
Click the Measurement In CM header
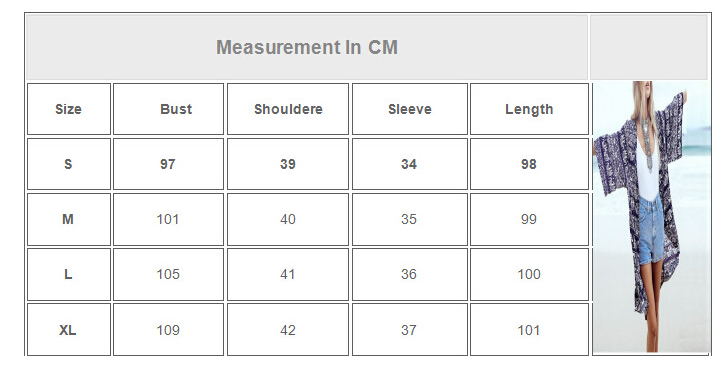307,47
